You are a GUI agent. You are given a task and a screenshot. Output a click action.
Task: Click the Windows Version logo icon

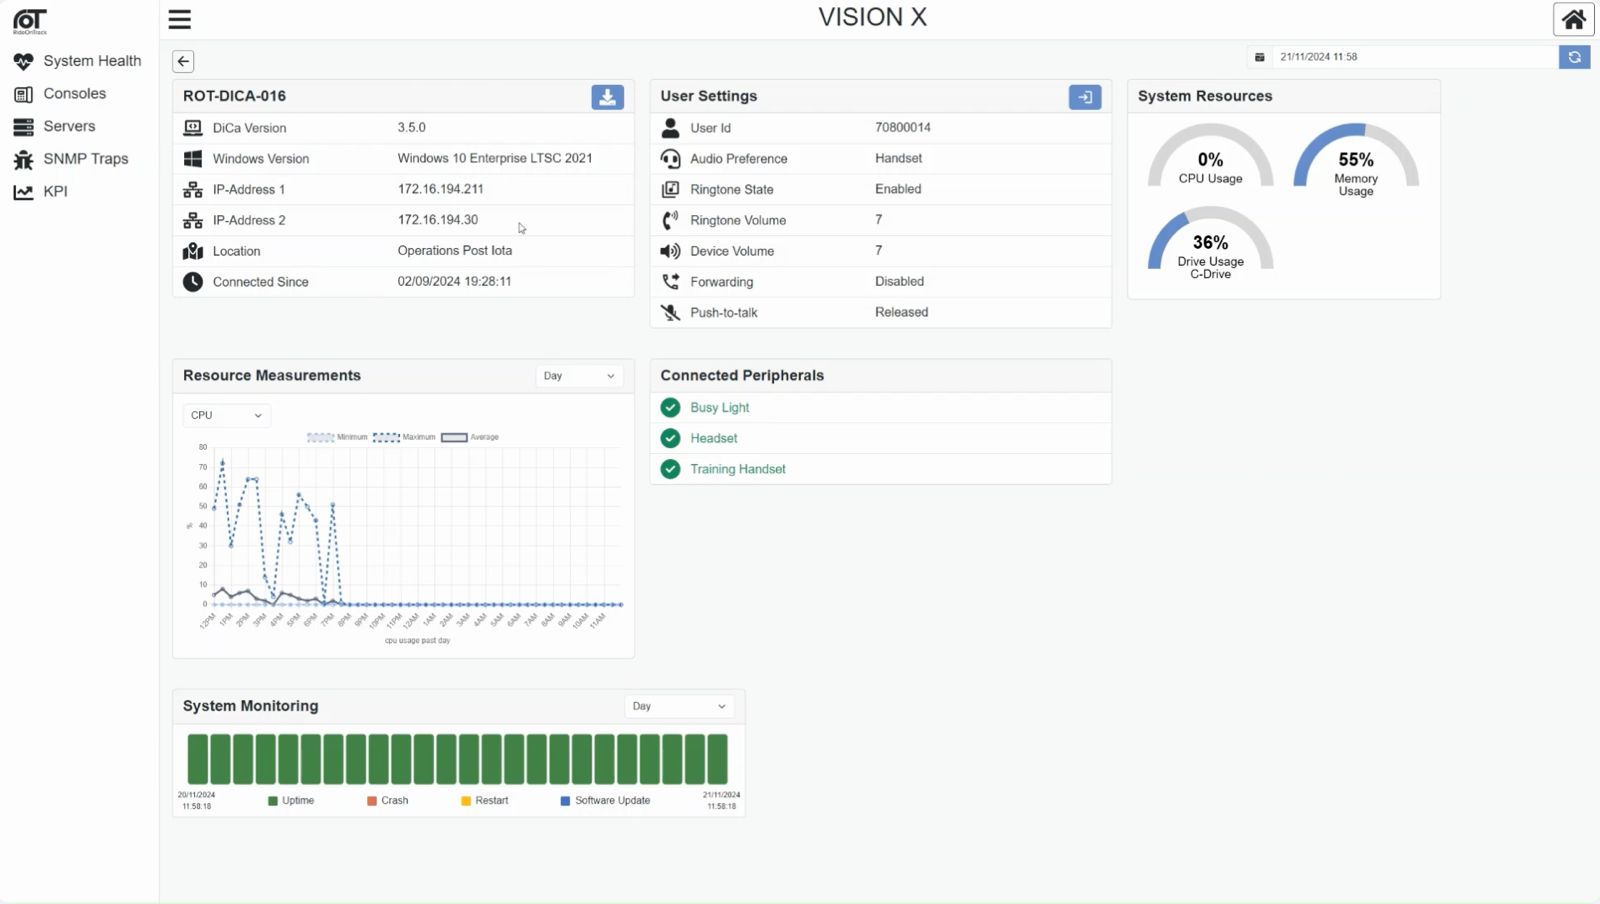193,159
